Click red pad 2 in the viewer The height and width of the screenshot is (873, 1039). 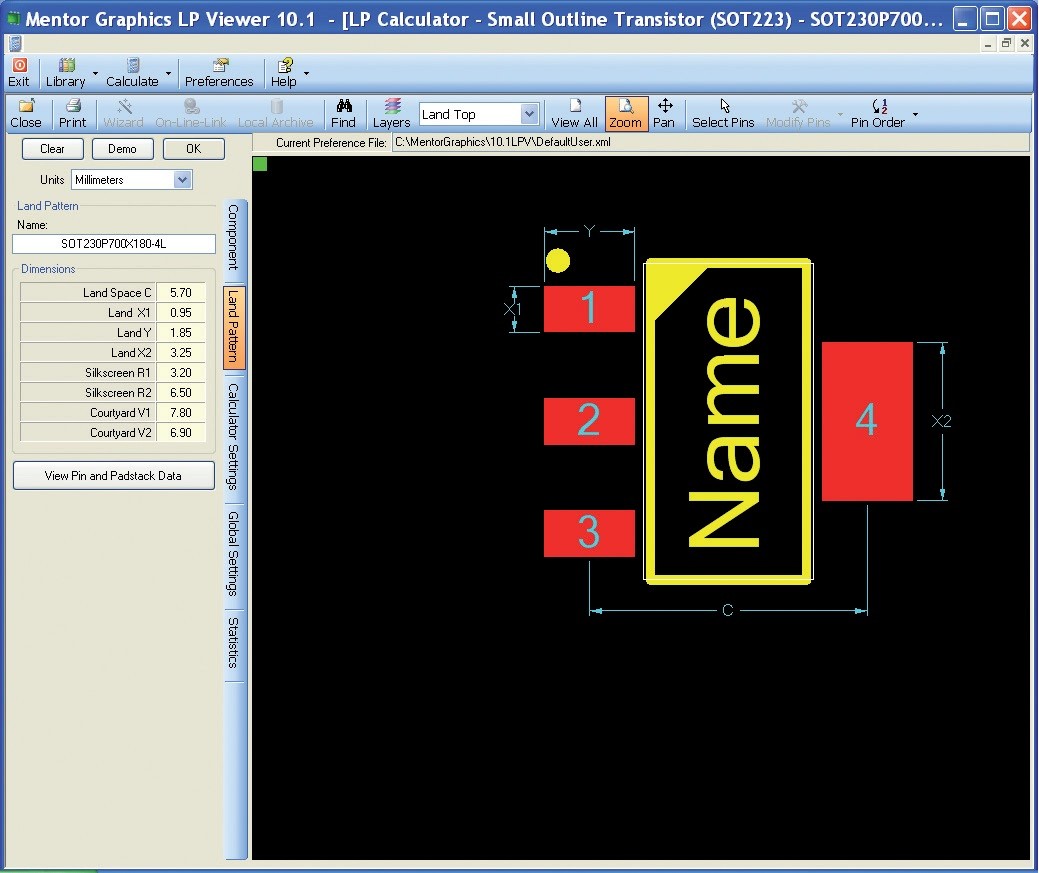pyautogui.click(x=589, y=421)
